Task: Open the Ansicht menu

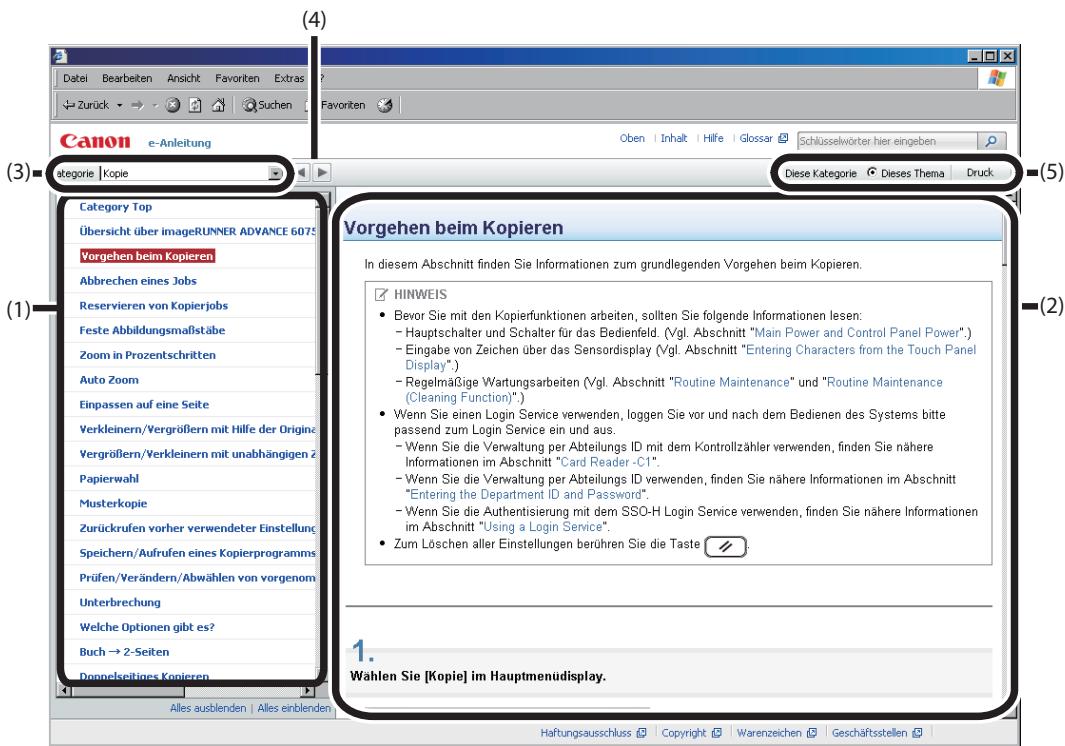Action: coord(183,78)
